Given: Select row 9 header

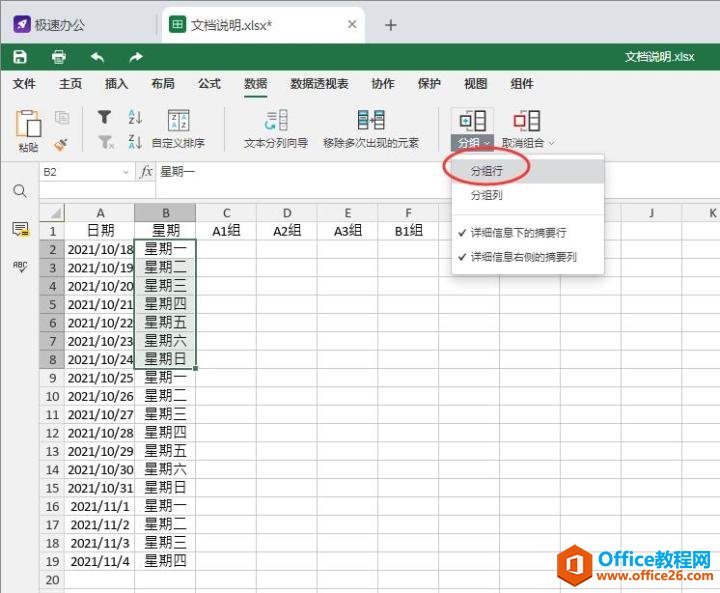Looking at the screenshot, I should [52, 378].
